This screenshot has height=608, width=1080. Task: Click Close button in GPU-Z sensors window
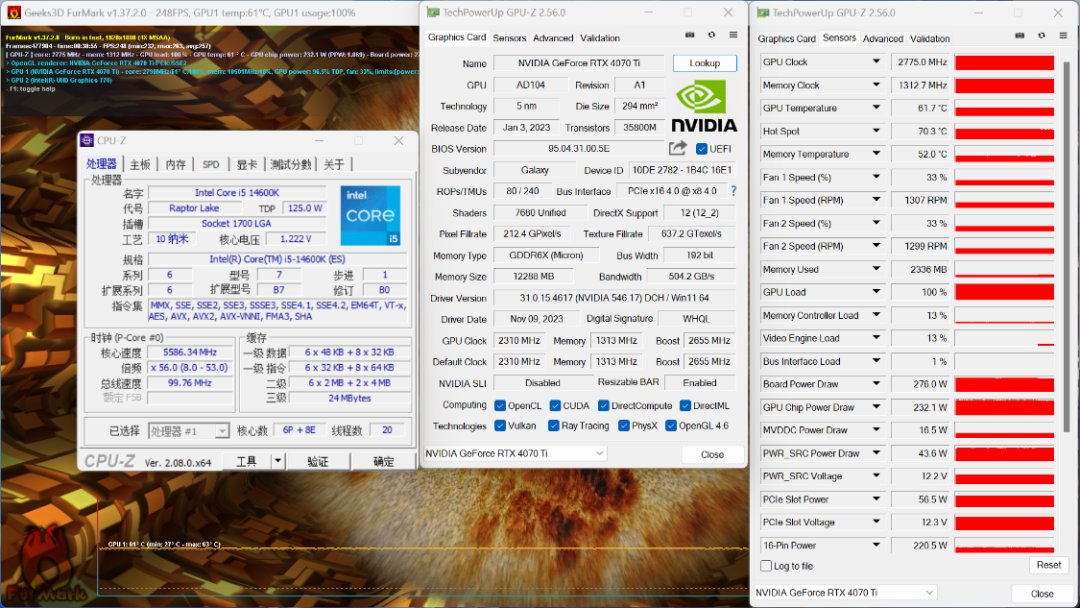pos(1041,594)
